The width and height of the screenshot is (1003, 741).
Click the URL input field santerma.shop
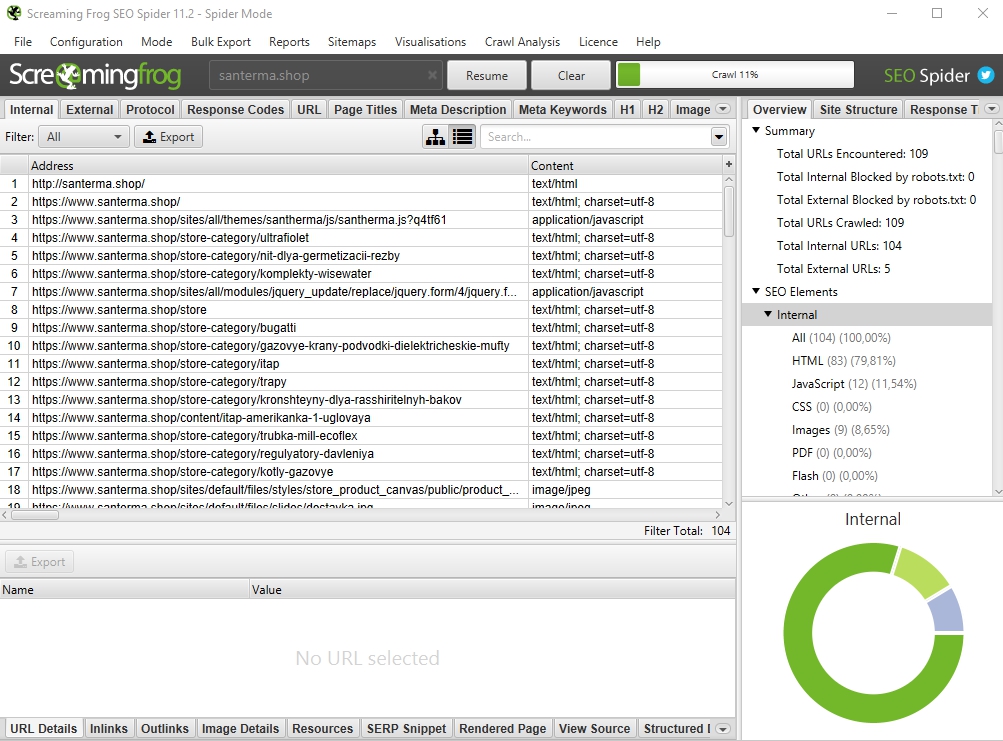(326, 76)
